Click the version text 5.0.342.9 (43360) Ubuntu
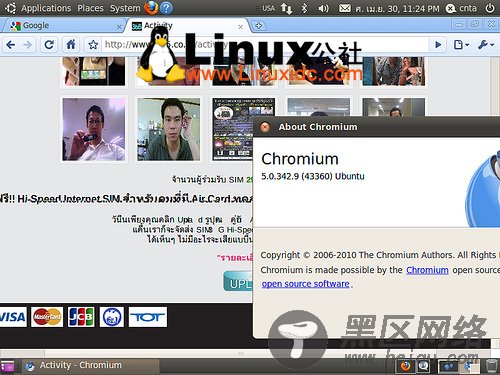Image resolution: width=500 pixels, height=375 pixels. [313, 176]
